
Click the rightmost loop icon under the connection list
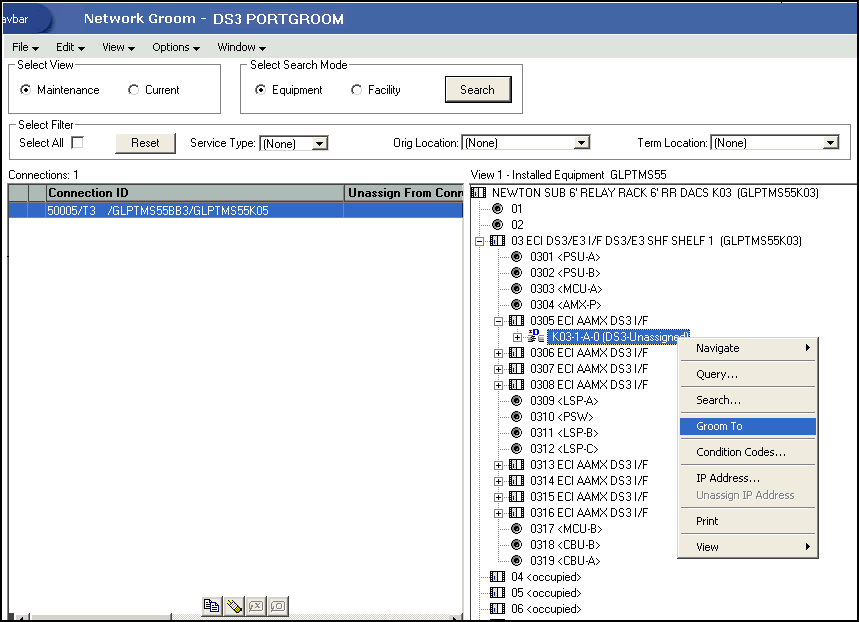[x=277, y=605]
